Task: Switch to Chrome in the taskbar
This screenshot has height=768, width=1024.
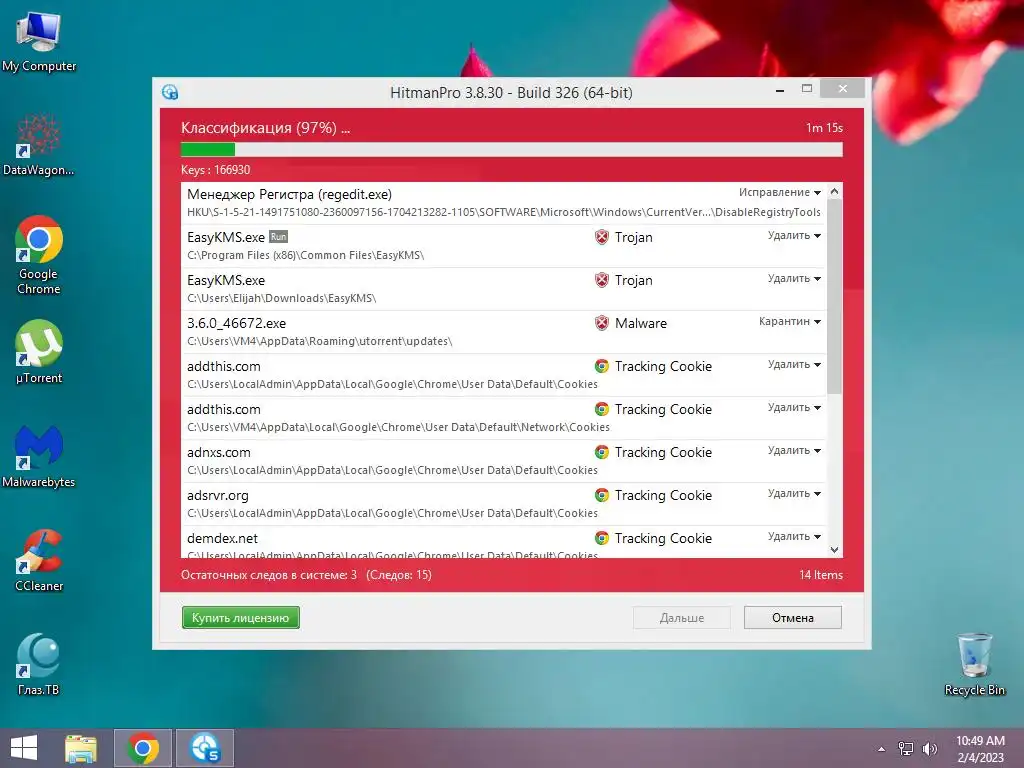Action: (x=143, y=748)
